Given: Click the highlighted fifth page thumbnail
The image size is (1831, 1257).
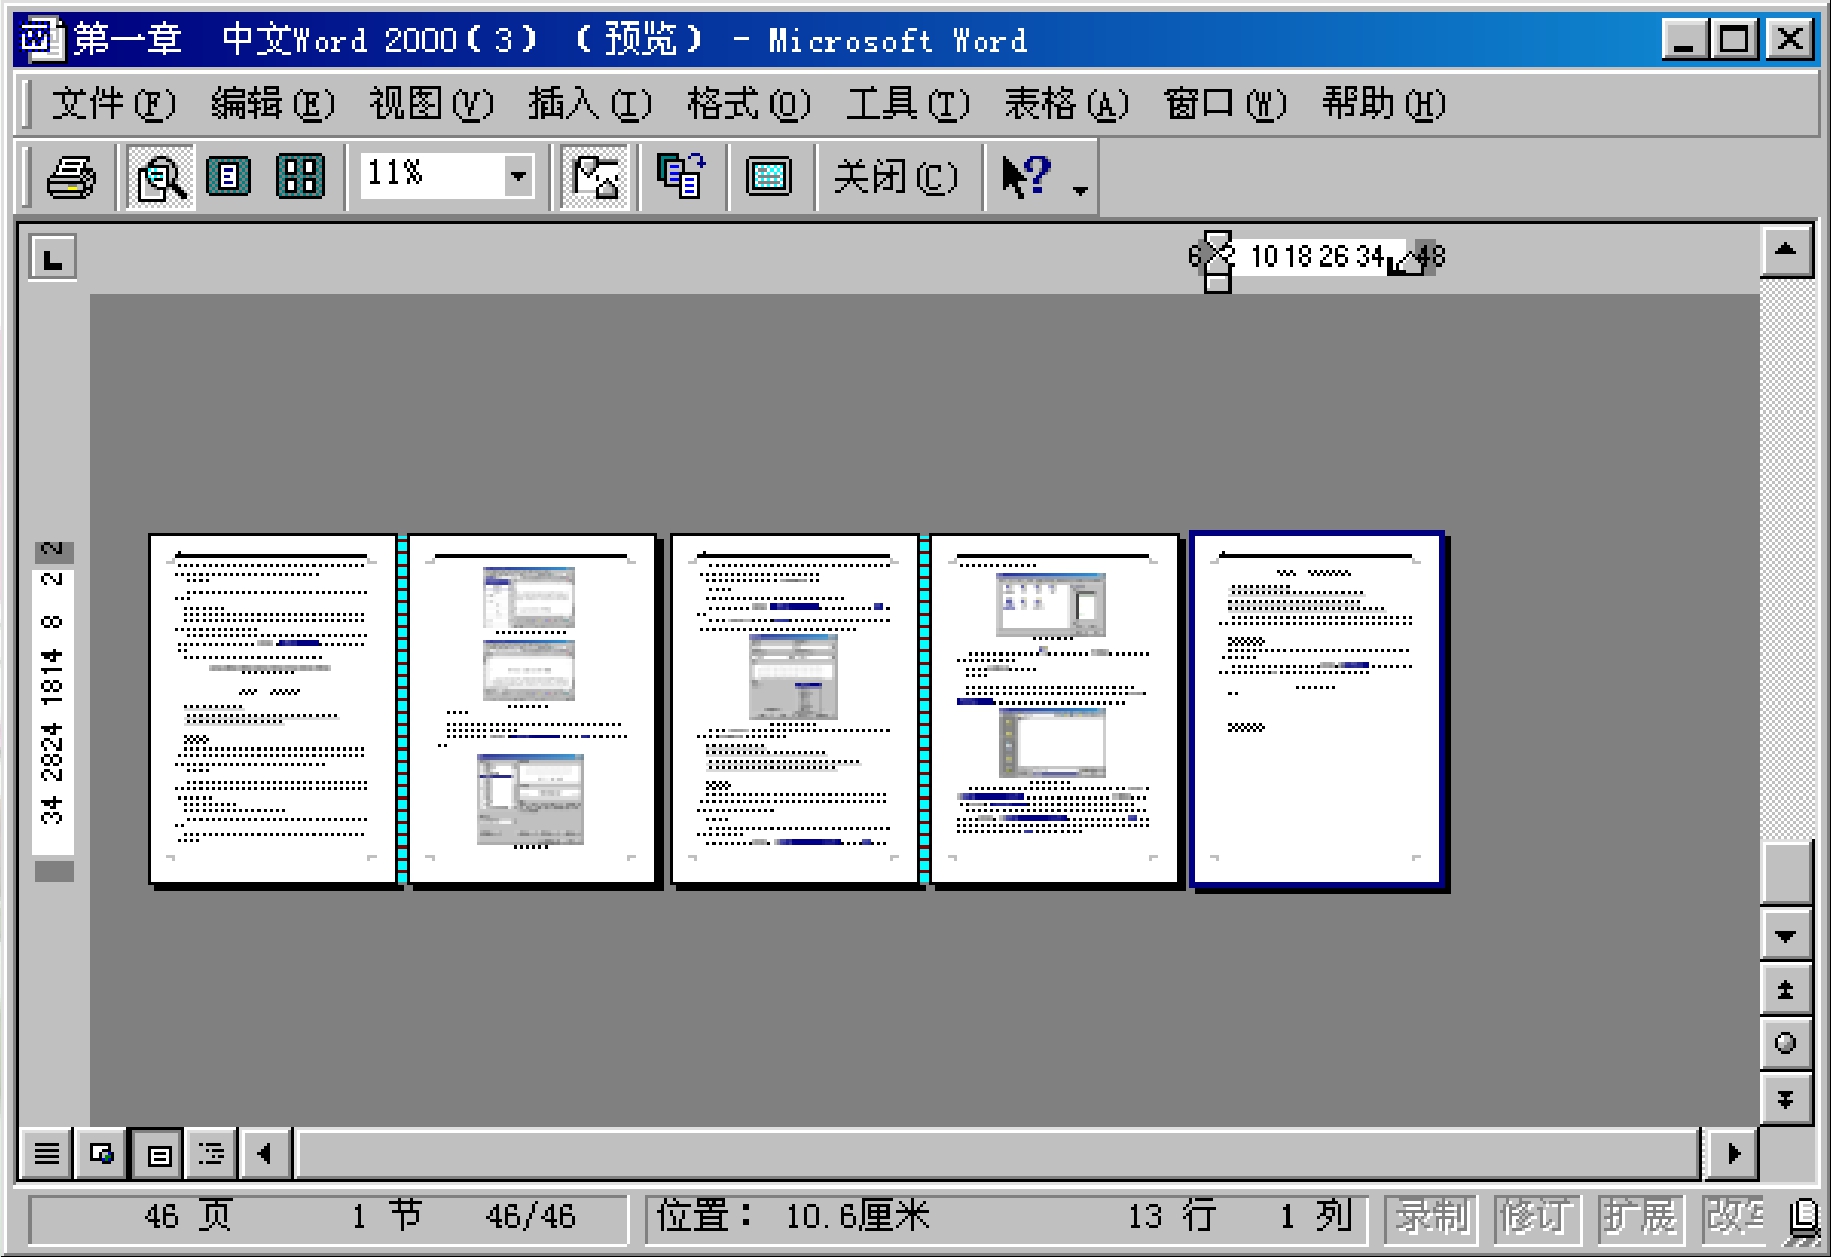Looking at the screenshot, I should [x=1316, y=709].
